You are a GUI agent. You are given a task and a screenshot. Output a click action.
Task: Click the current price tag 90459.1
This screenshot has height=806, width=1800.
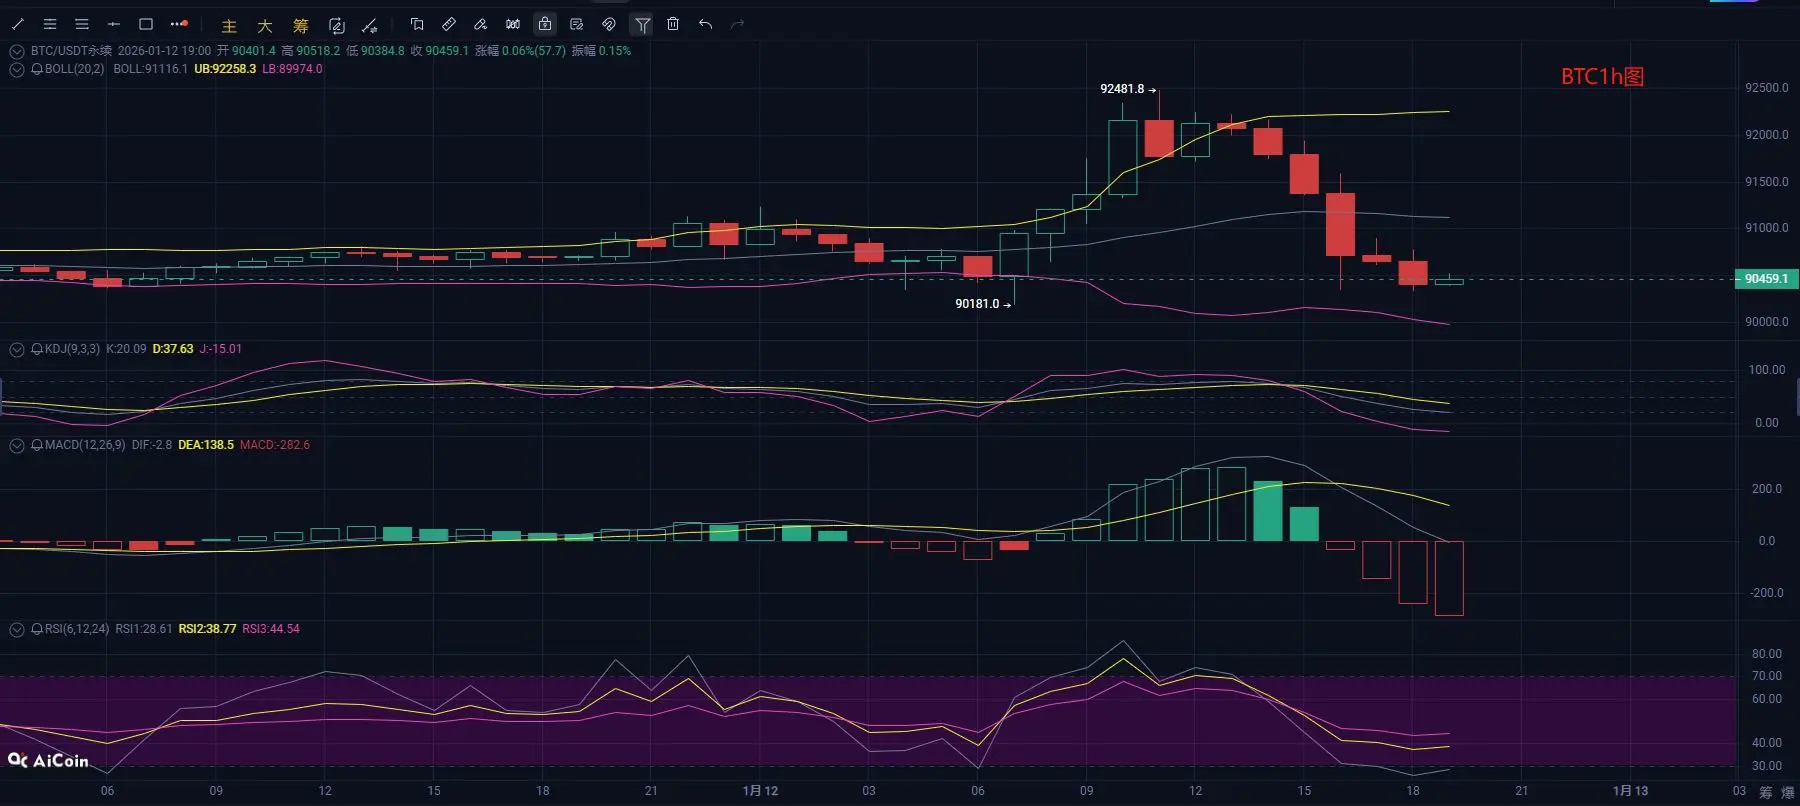point(1766,279)
